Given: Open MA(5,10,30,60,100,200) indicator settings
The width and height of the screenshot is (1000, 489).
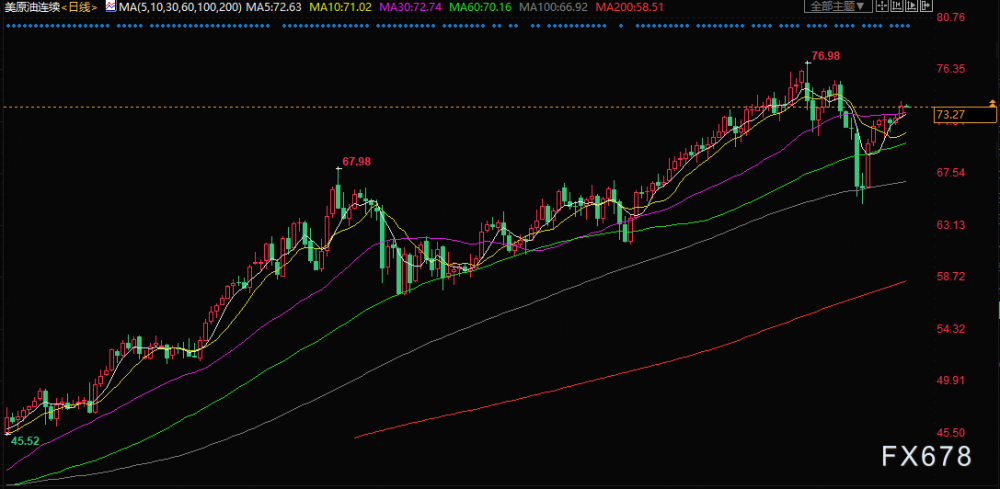Looking at the screenshot, I should point(180,8).
